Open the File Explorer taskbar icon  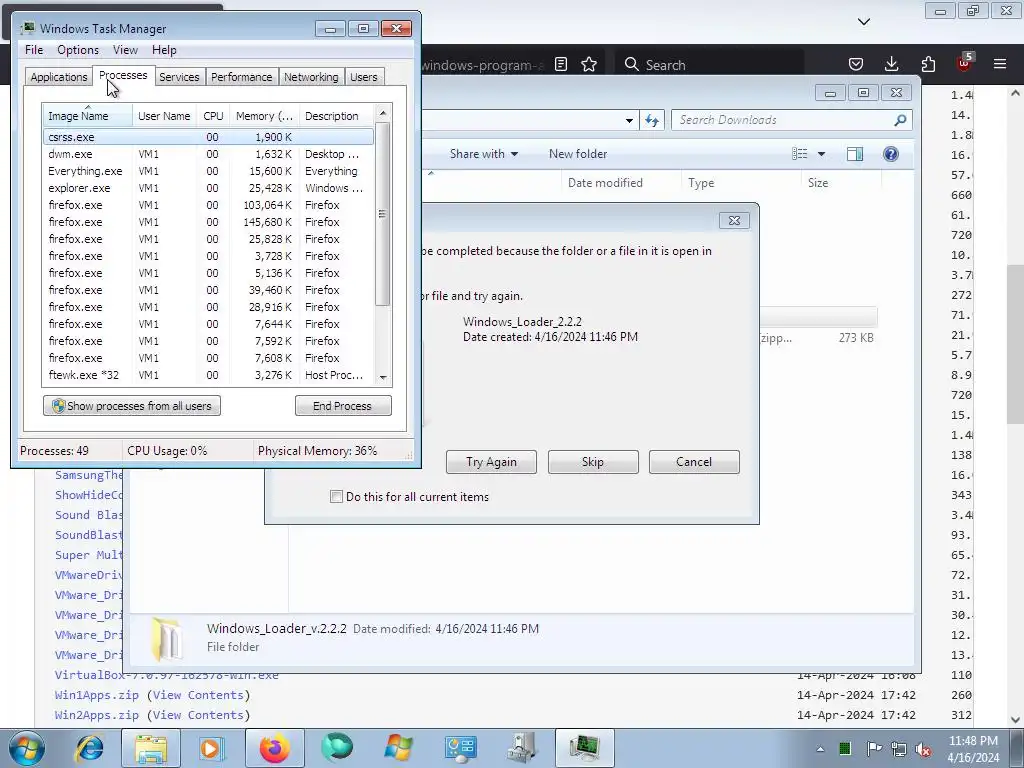(151, 748)
